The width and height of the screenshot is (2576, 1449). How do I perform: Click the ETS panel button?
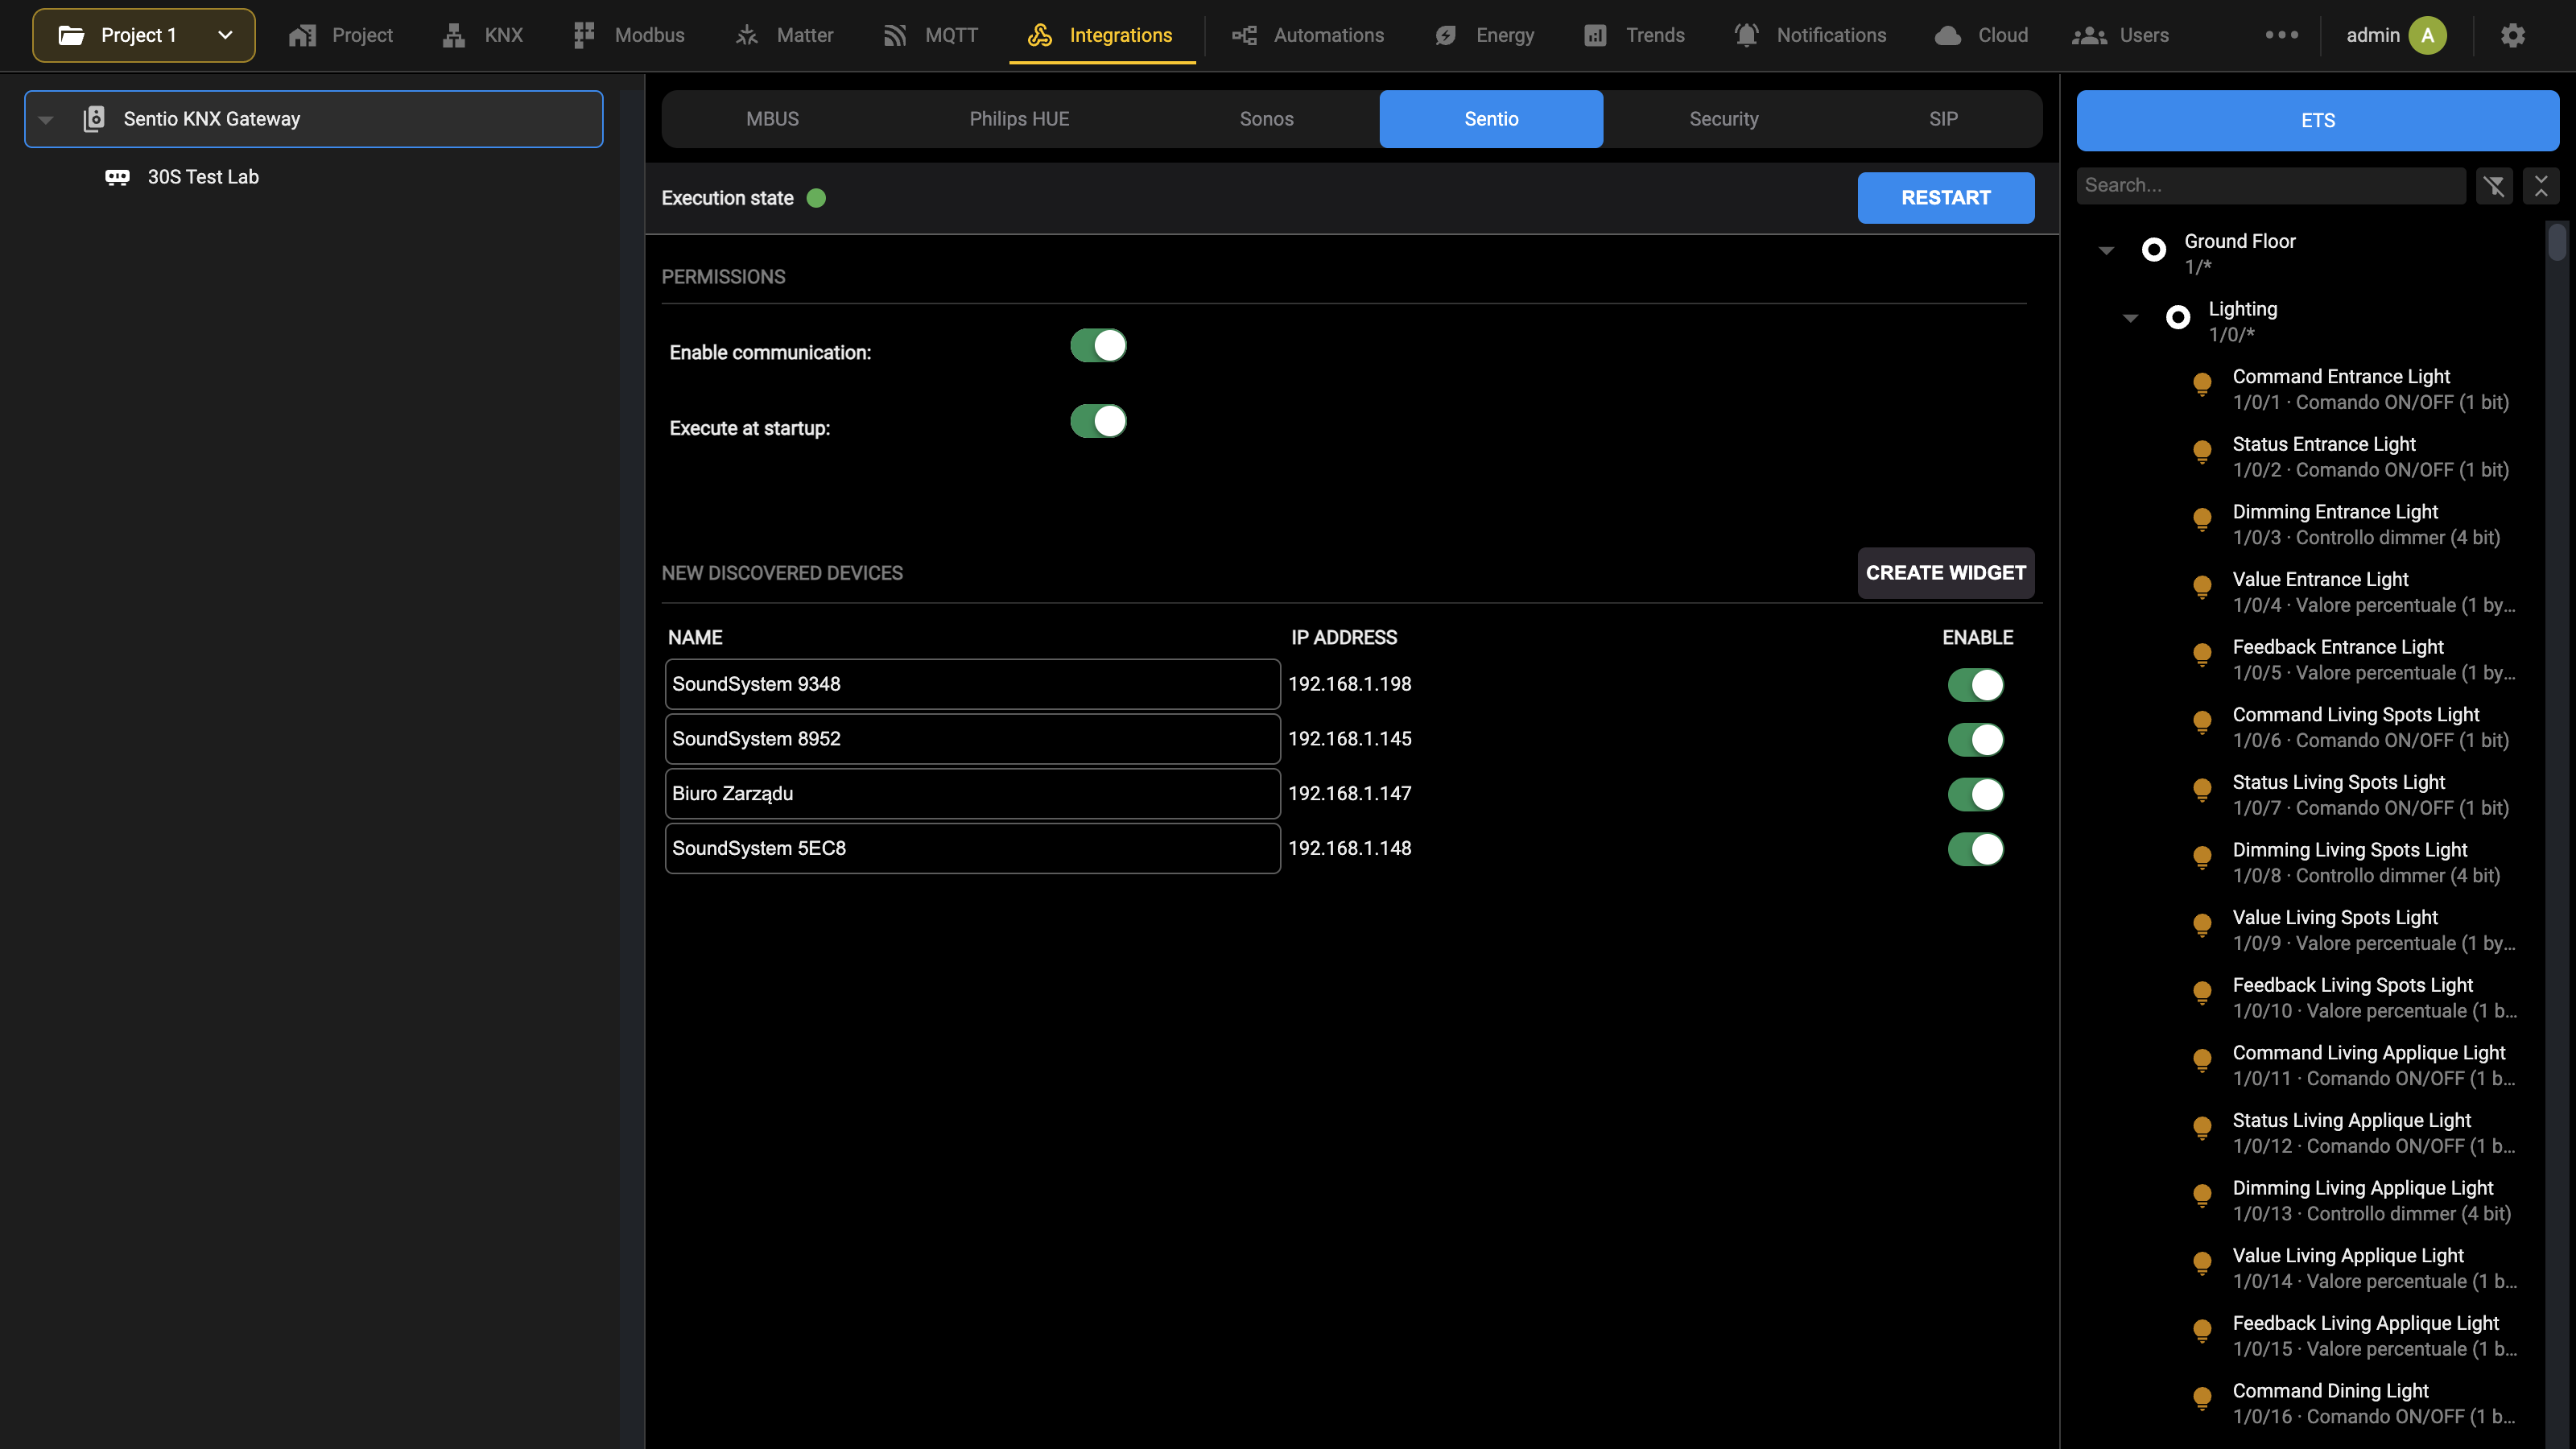[x=2317, y=121]
